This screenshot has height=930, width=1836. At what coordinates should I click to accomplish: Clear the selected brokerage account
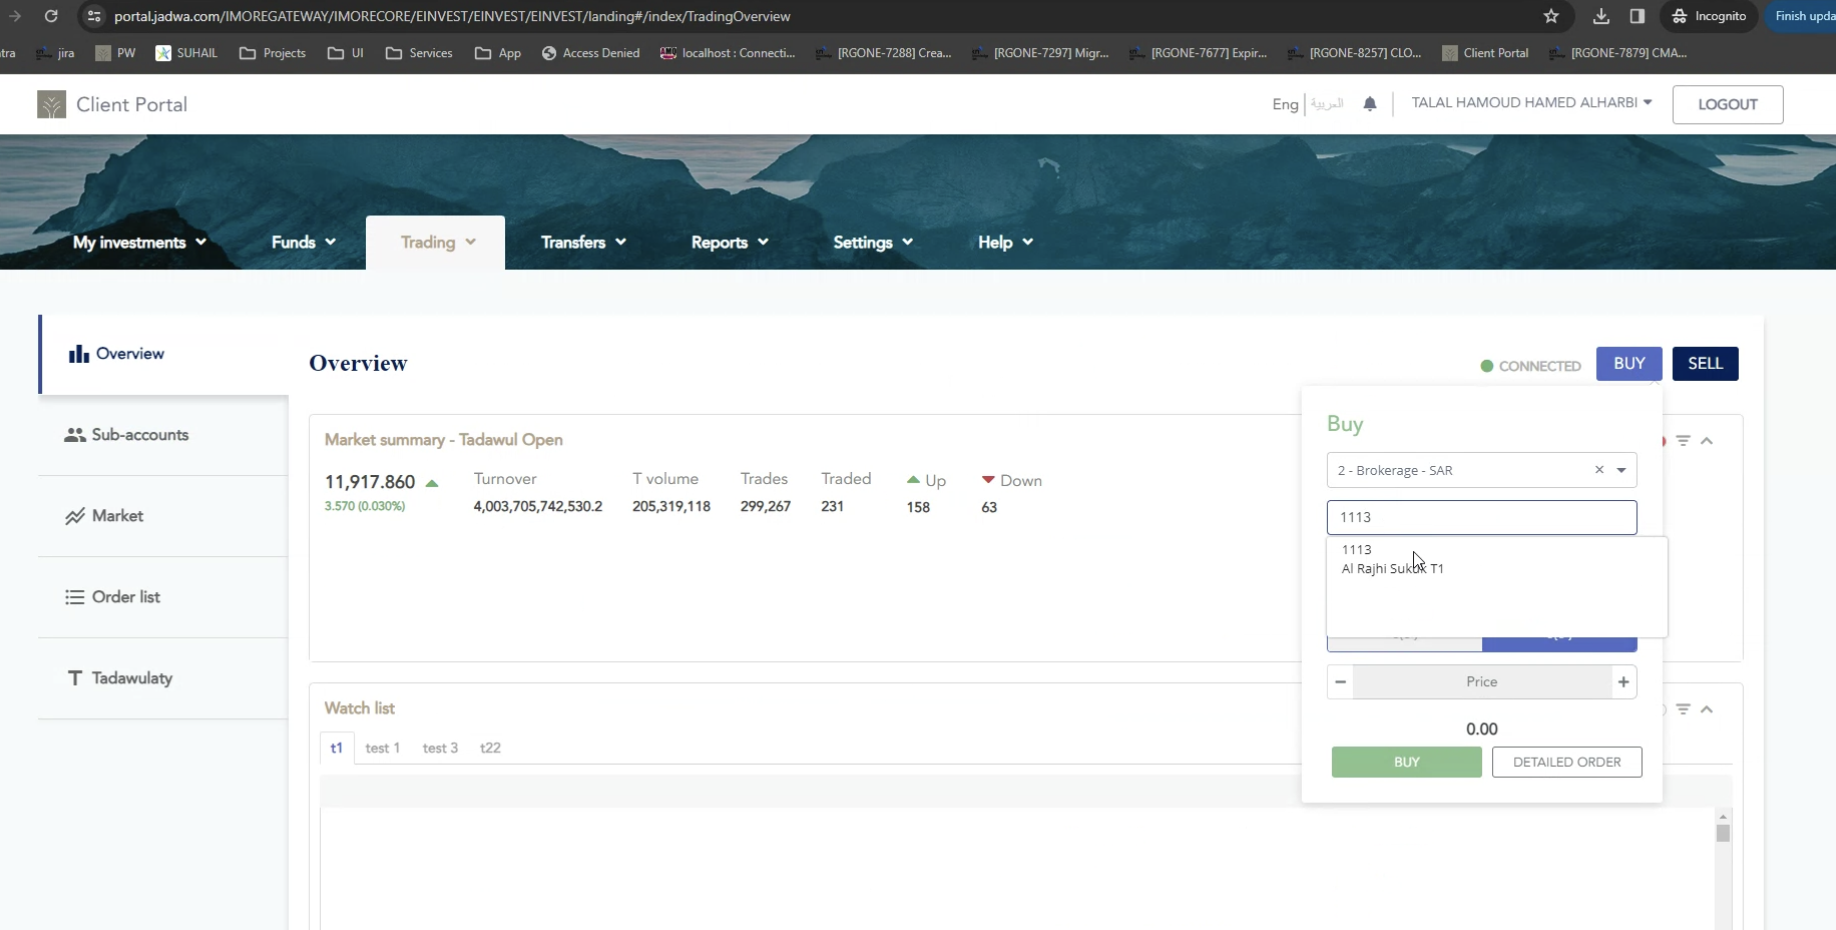(x=1599, y=470)
